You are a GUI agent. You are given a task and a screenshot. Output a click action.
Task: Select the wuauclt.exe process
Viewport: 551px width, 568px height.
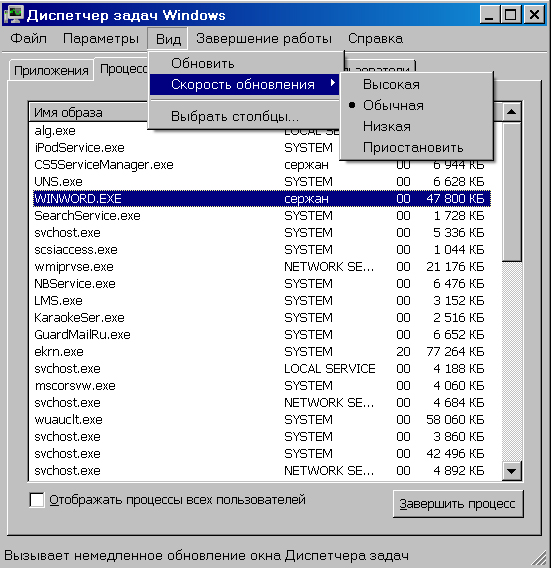[262, 420]
